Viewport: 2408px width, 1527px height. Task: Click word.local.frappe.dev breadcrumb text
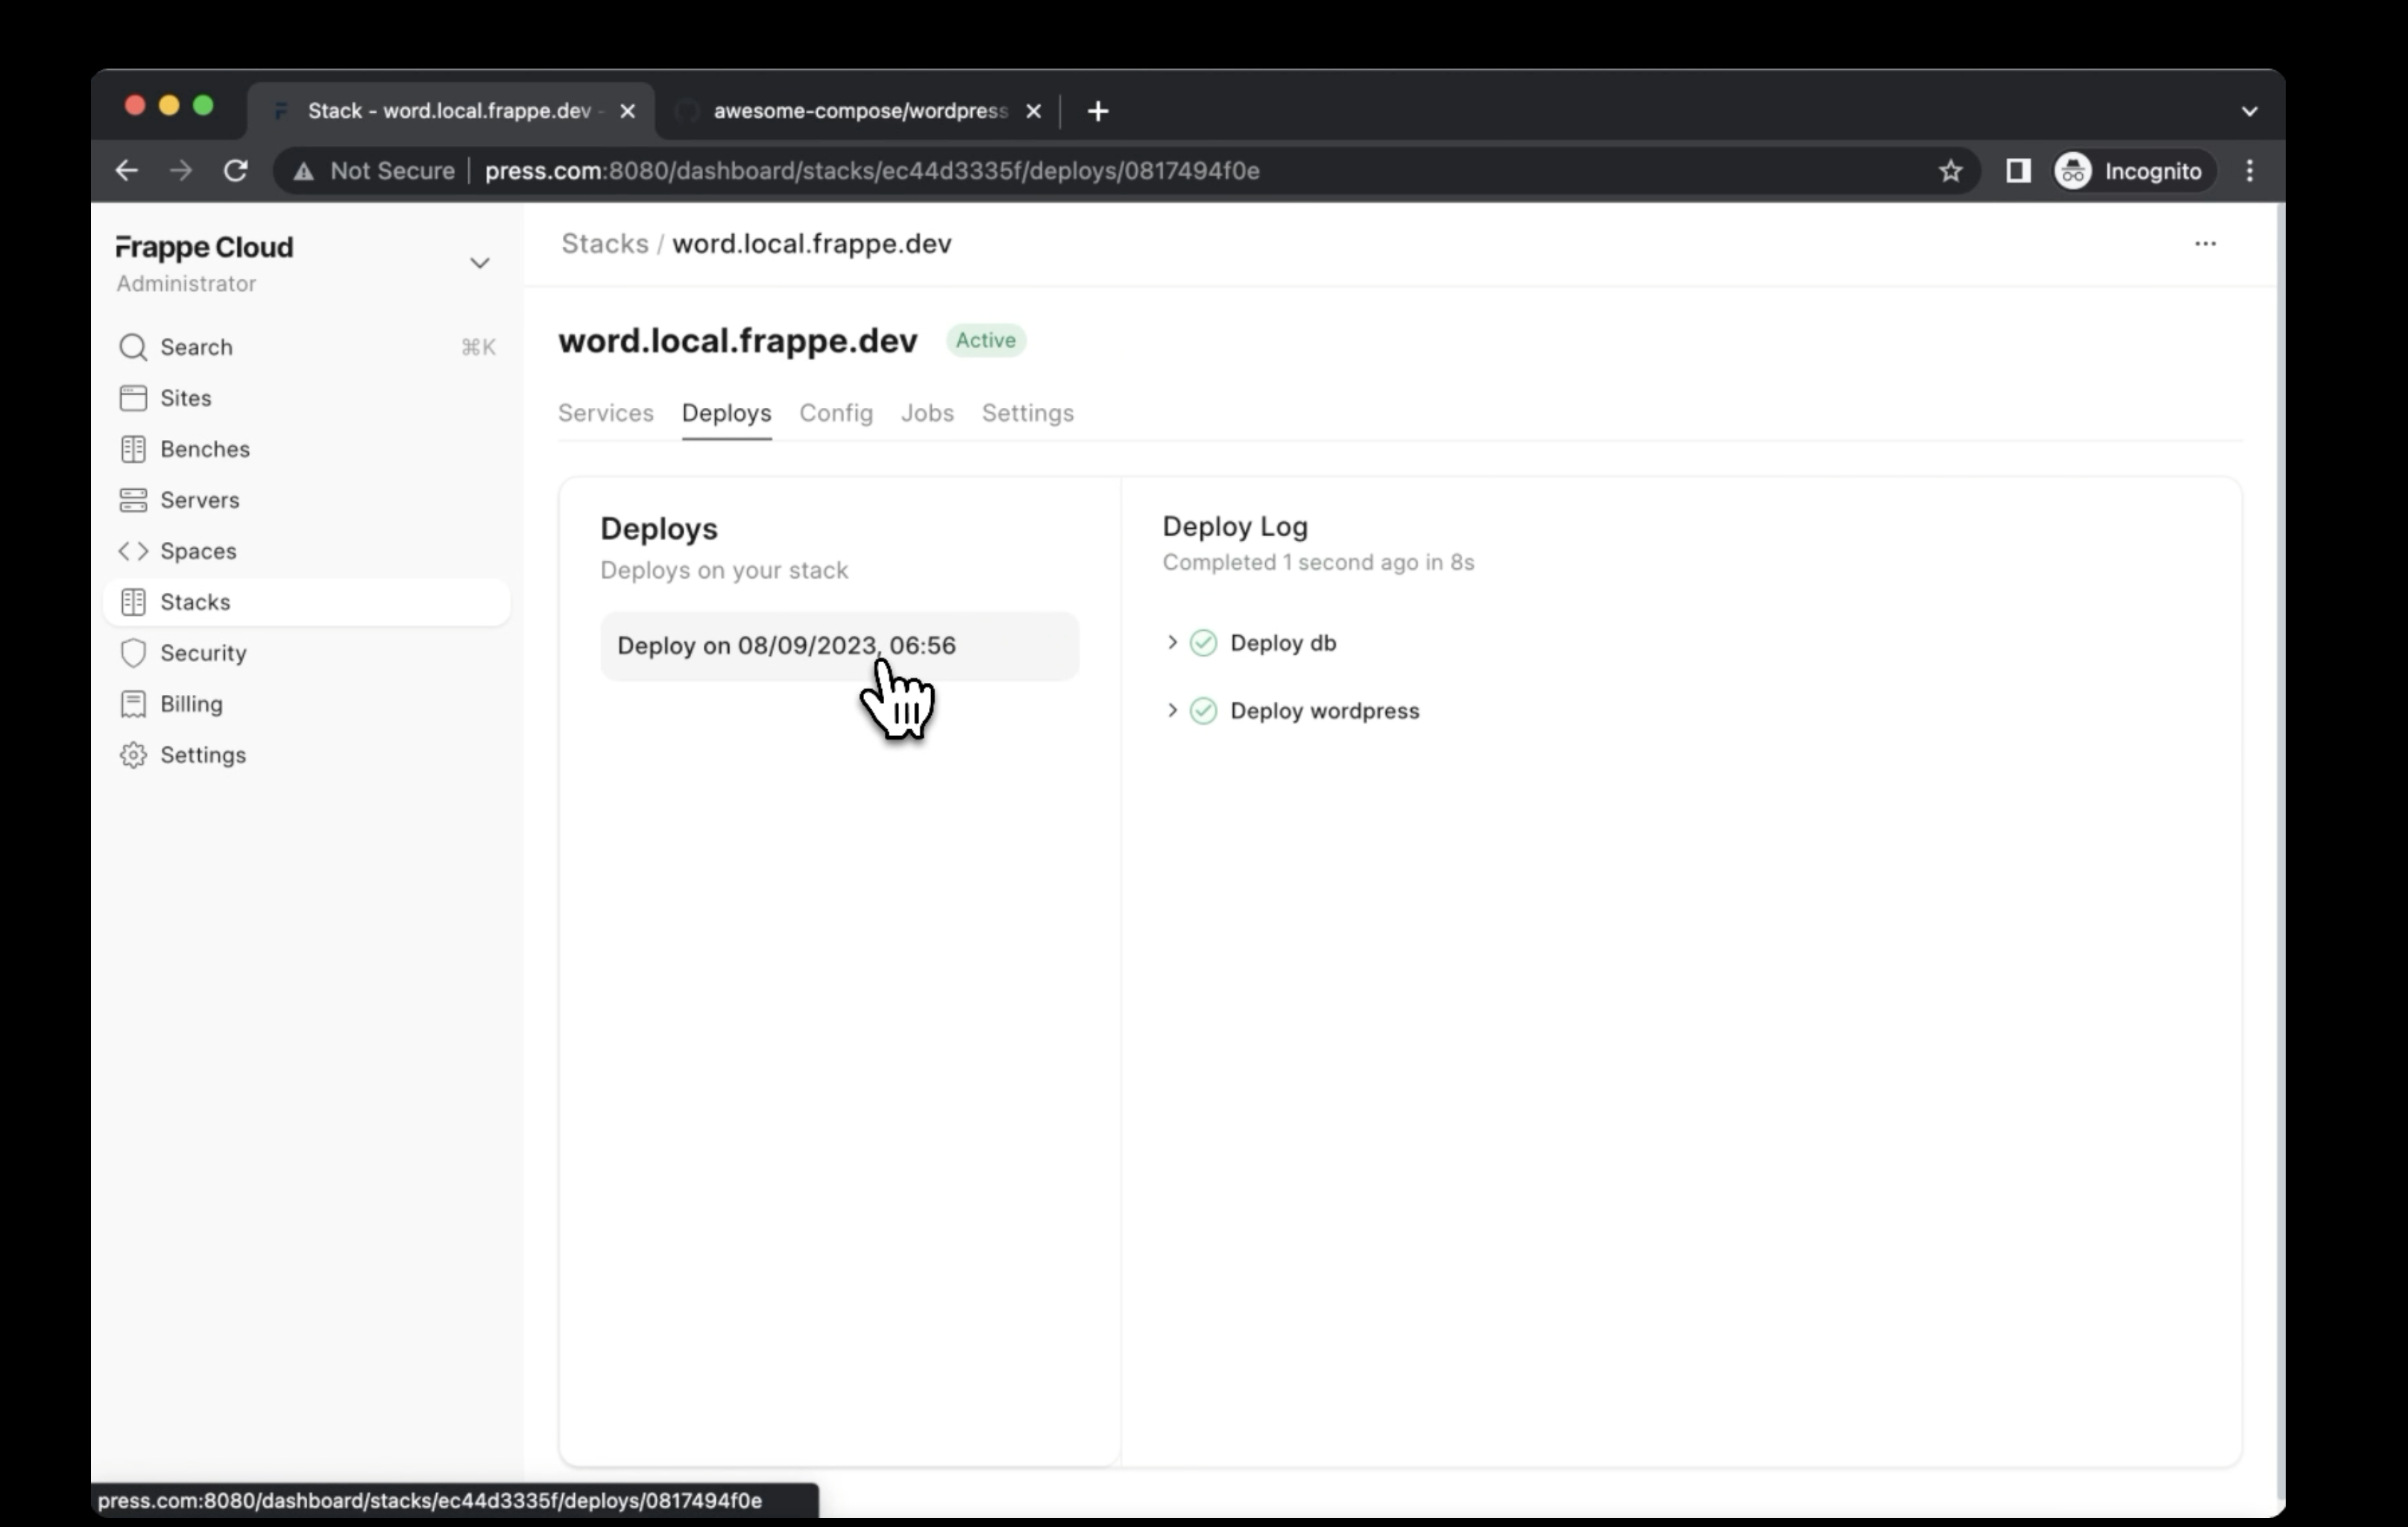click(x=812, y=244)
